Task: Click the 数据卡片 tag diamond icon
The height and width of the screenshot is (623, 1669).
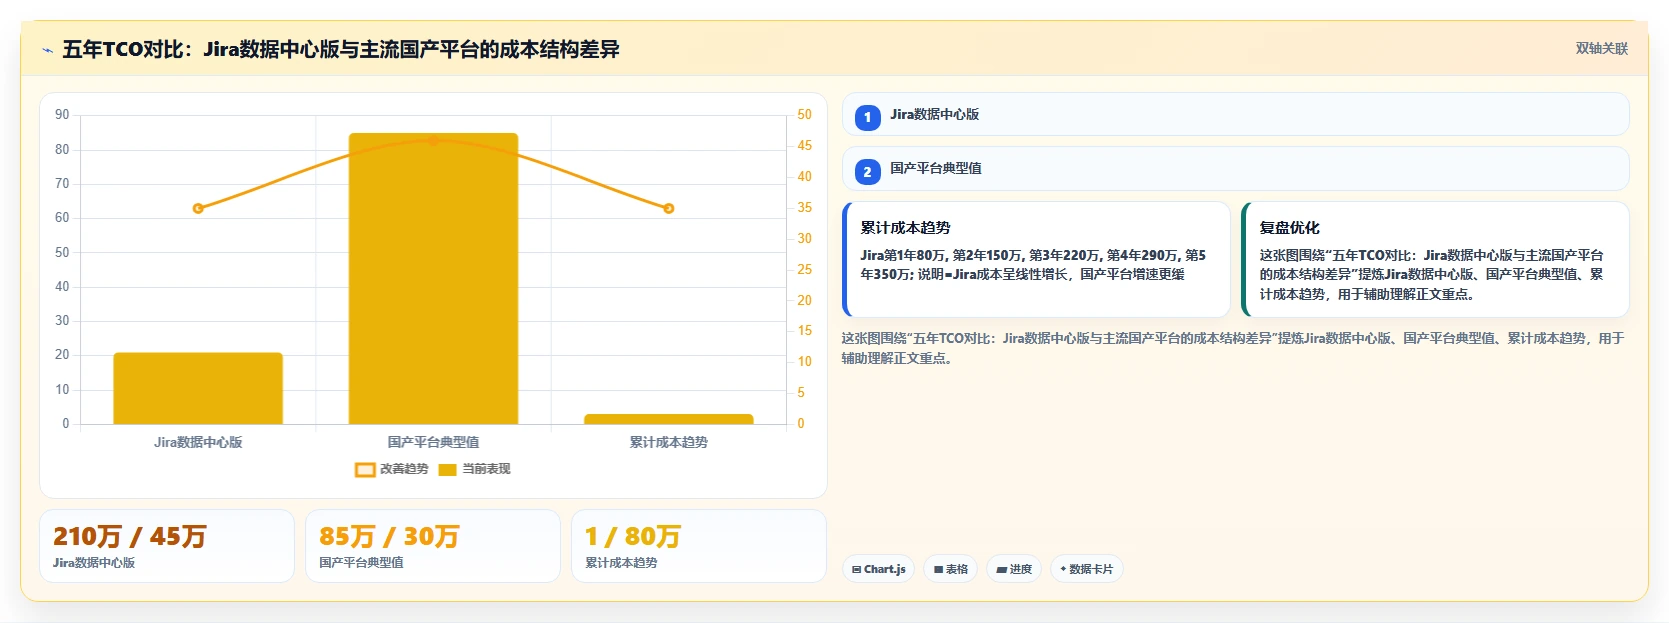Action: pos(1063,569)
